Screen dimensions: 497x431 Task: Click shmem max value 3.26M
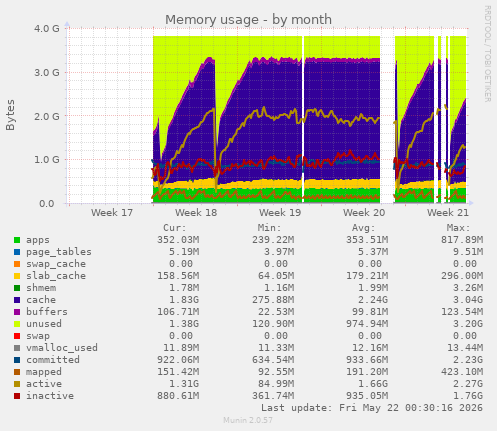tap(468, 288)
